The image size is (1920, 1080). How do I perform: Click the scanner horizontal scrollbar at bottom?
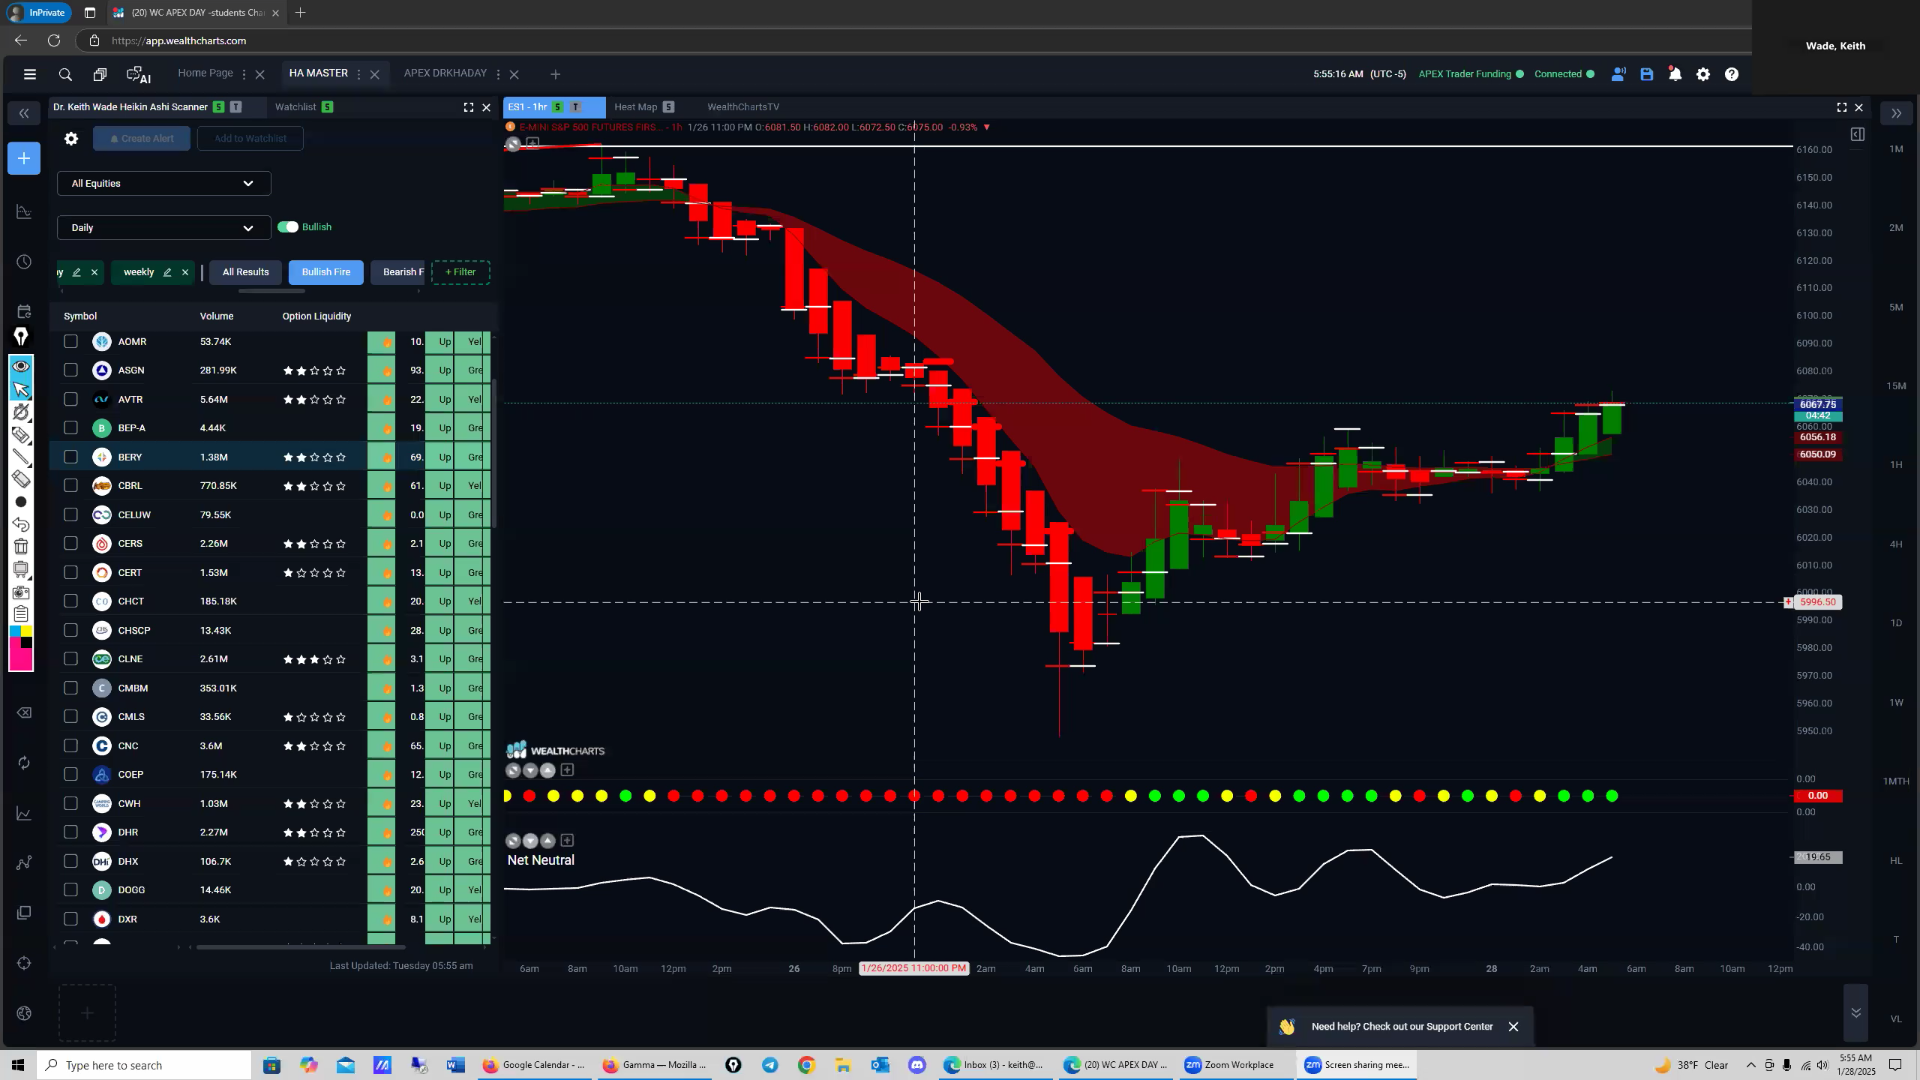click(x=300, y=947)
